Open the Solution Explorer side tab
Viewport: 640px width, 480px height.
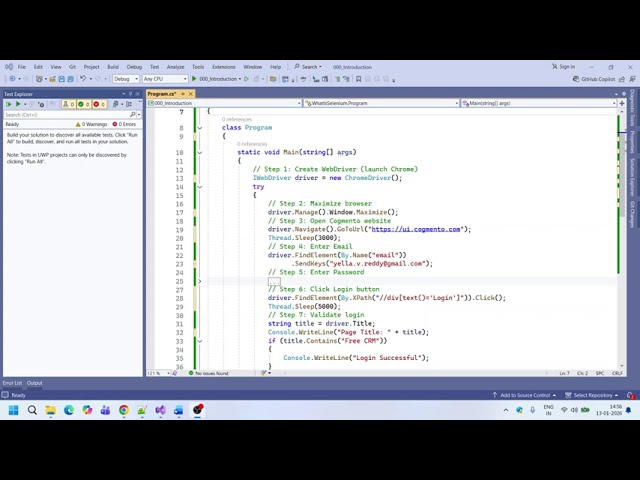(632, 176)
